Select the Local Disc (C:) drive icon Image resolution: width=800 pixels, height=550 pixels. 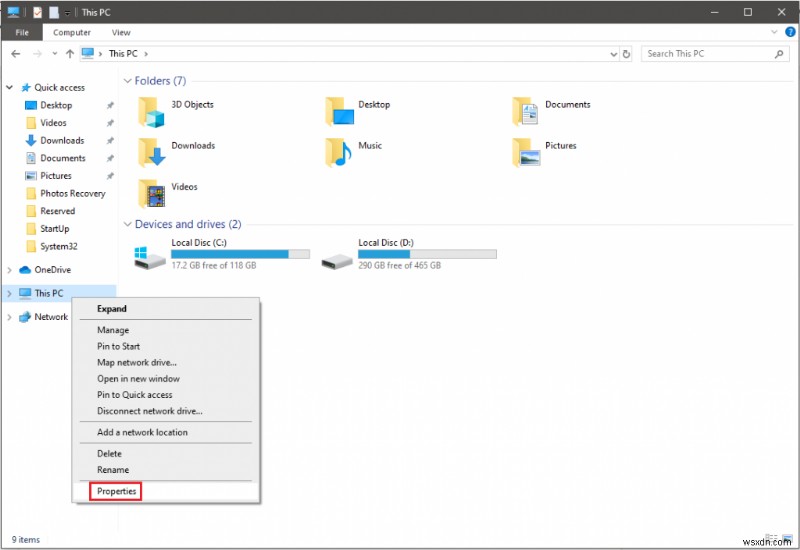point(150,258)
